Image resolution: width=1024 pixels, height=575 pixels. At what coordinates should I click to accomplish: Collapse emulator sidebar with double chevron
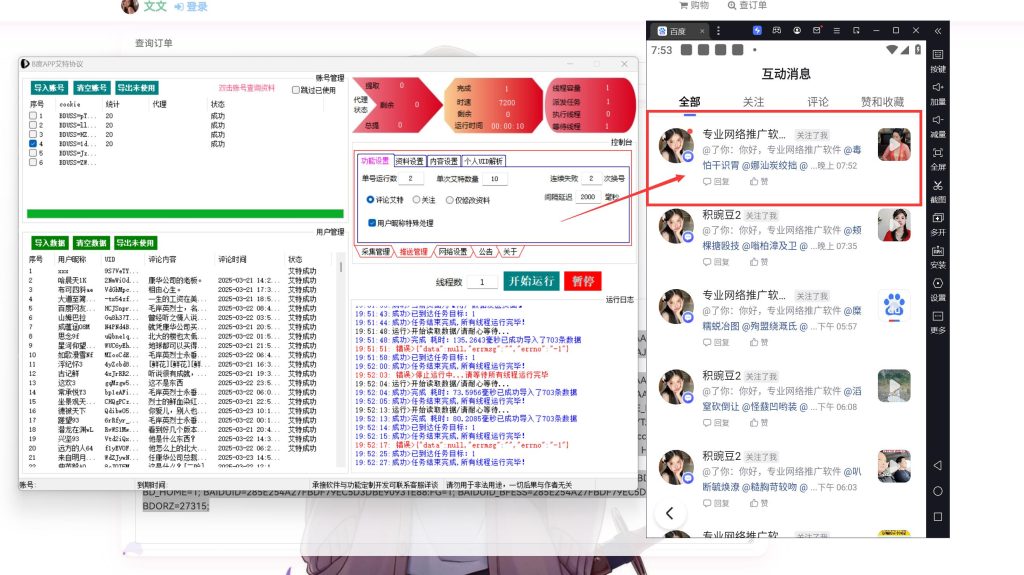938,31
